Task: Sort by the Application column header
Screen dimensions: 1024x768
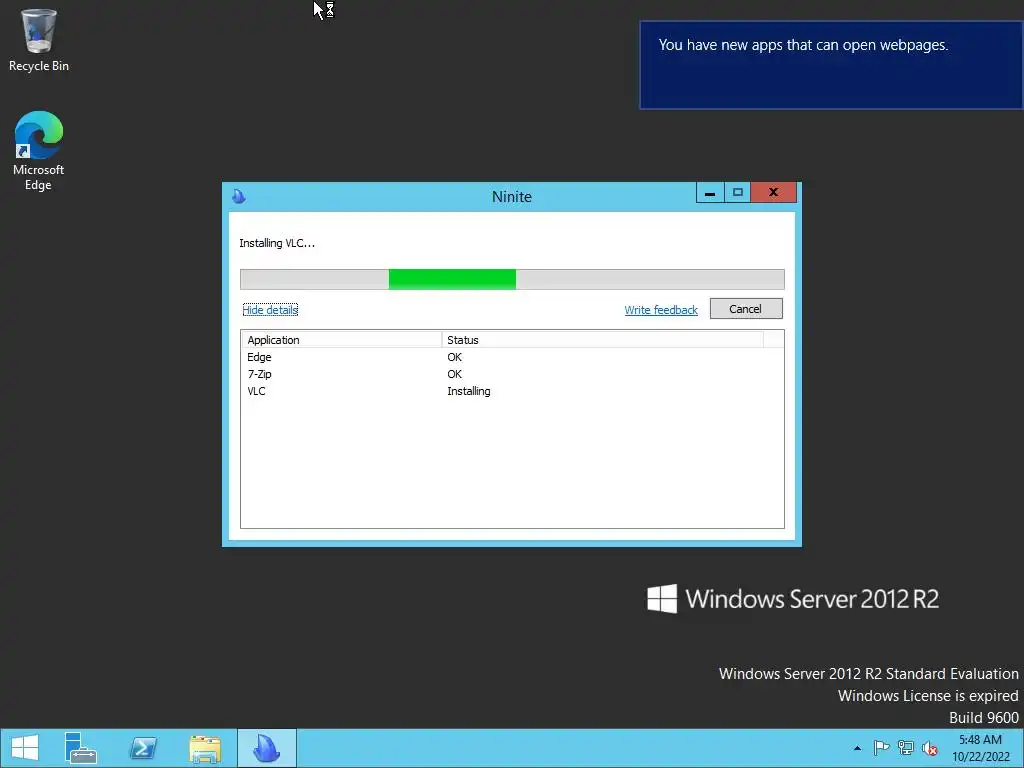Action: tap(342, 340)
